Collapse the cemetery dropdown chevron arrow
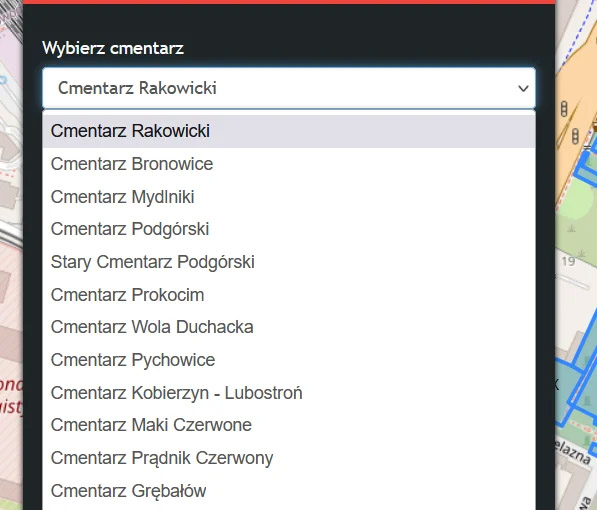The image size is (597, 510). (523, 88)
